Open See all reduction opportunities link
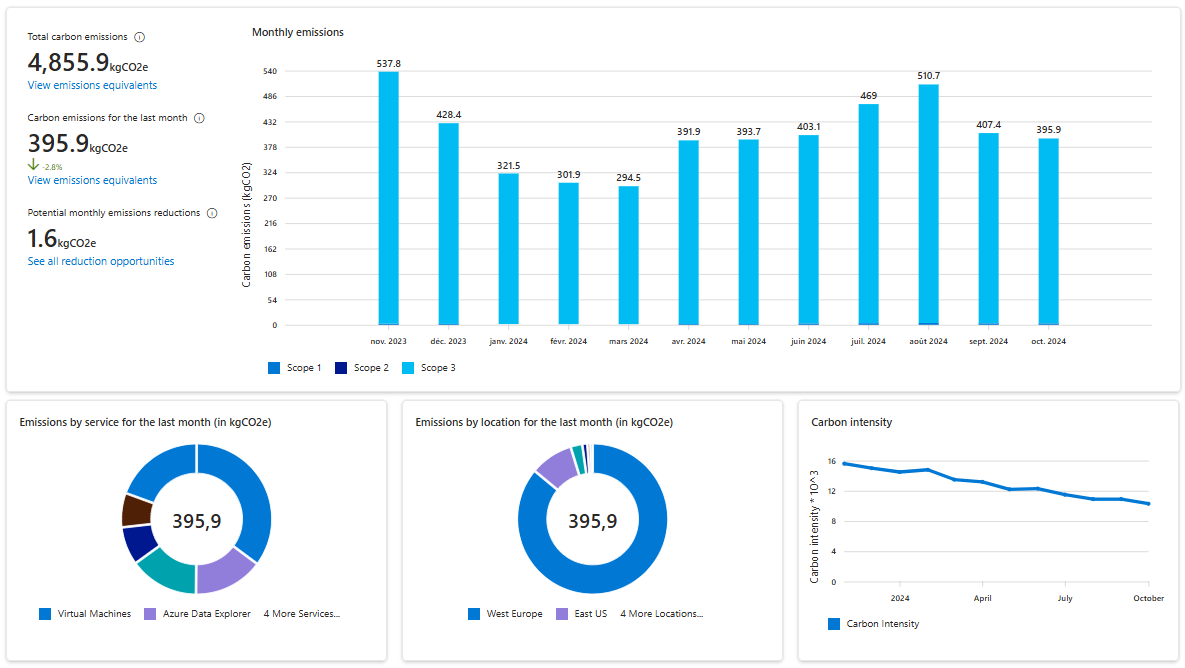The width and height of the screenshot is (1185, 668). coord(101,262)
